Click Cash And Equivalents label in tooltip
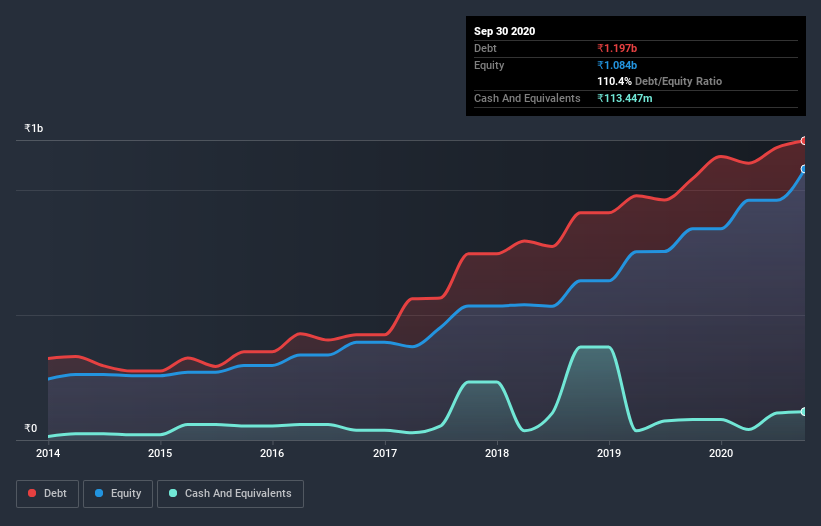Viewport: 821px width, 526px height. point(527,98)
